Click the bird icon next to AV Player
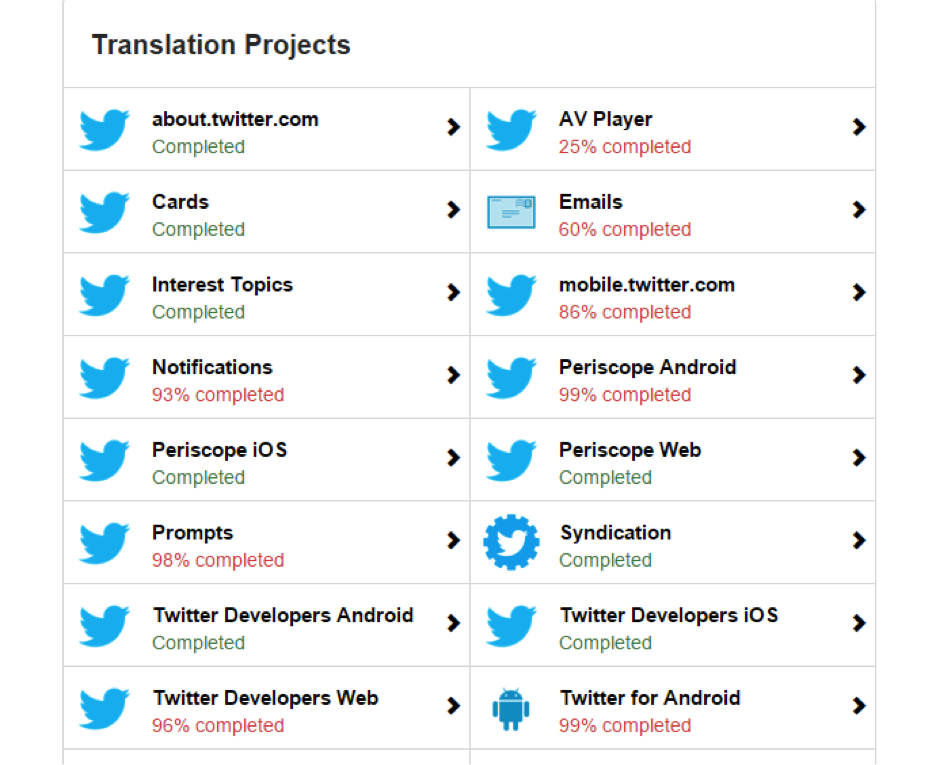This screenshot has height=765, width=941. [x=511, y=129]
